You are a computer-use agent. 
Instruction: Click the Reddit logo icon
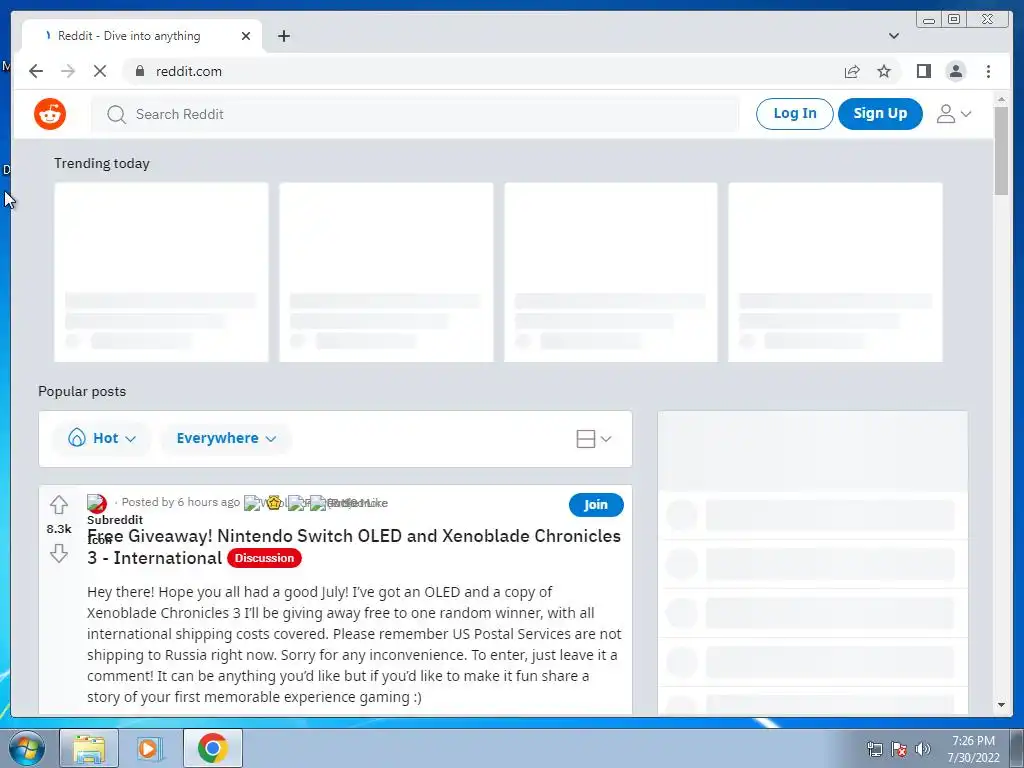(x=50, y=114)
